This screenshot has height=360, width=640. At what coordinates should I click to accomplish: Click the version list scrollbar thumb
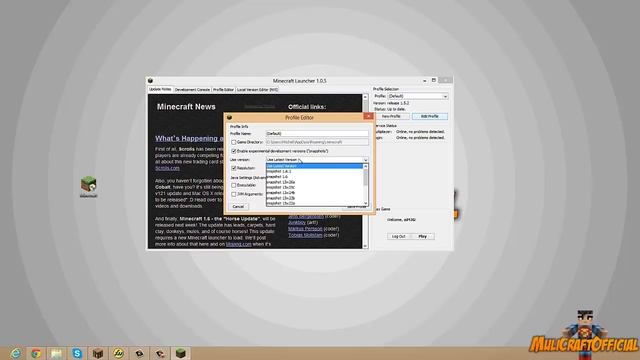[x=365, y=178]
